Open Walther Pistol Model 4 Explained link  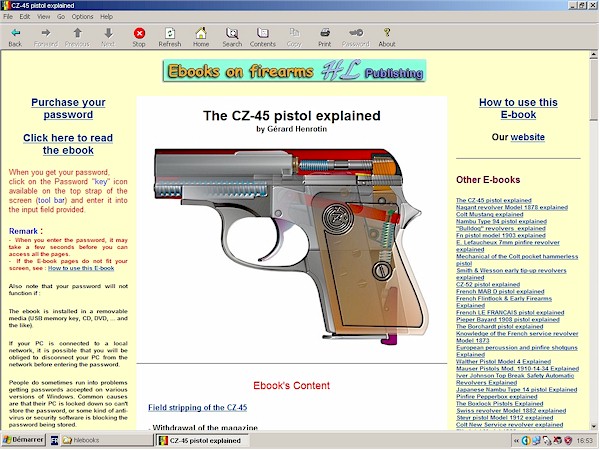(503, 362)
